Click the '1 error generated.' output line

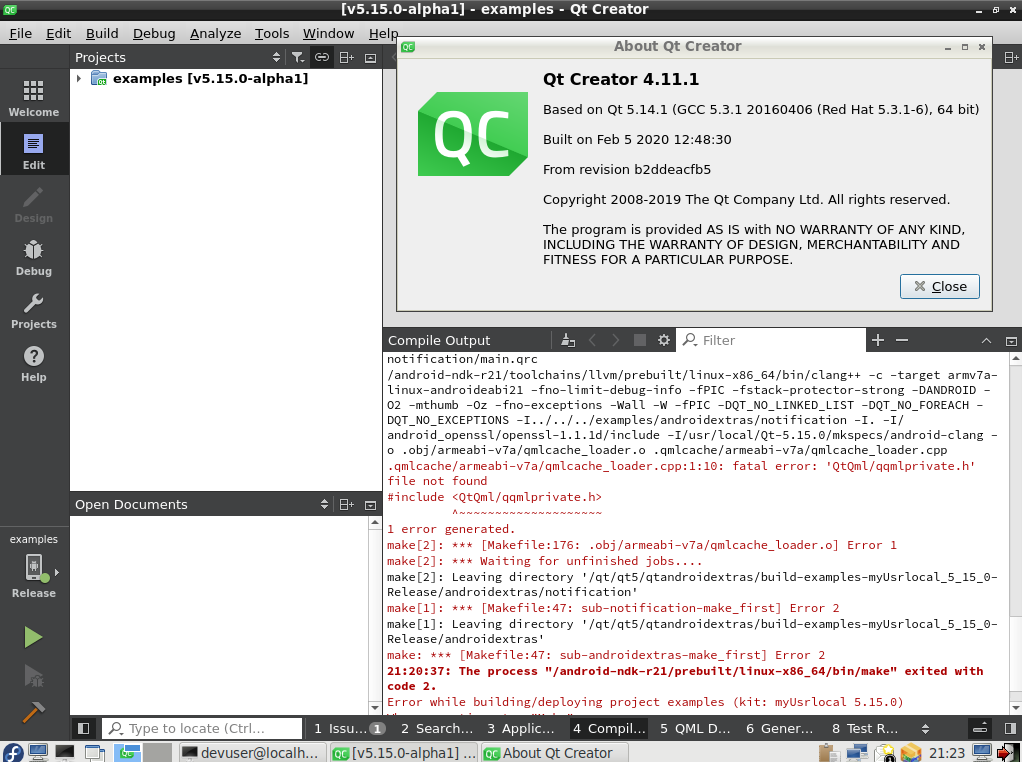(x=451, y=529)
